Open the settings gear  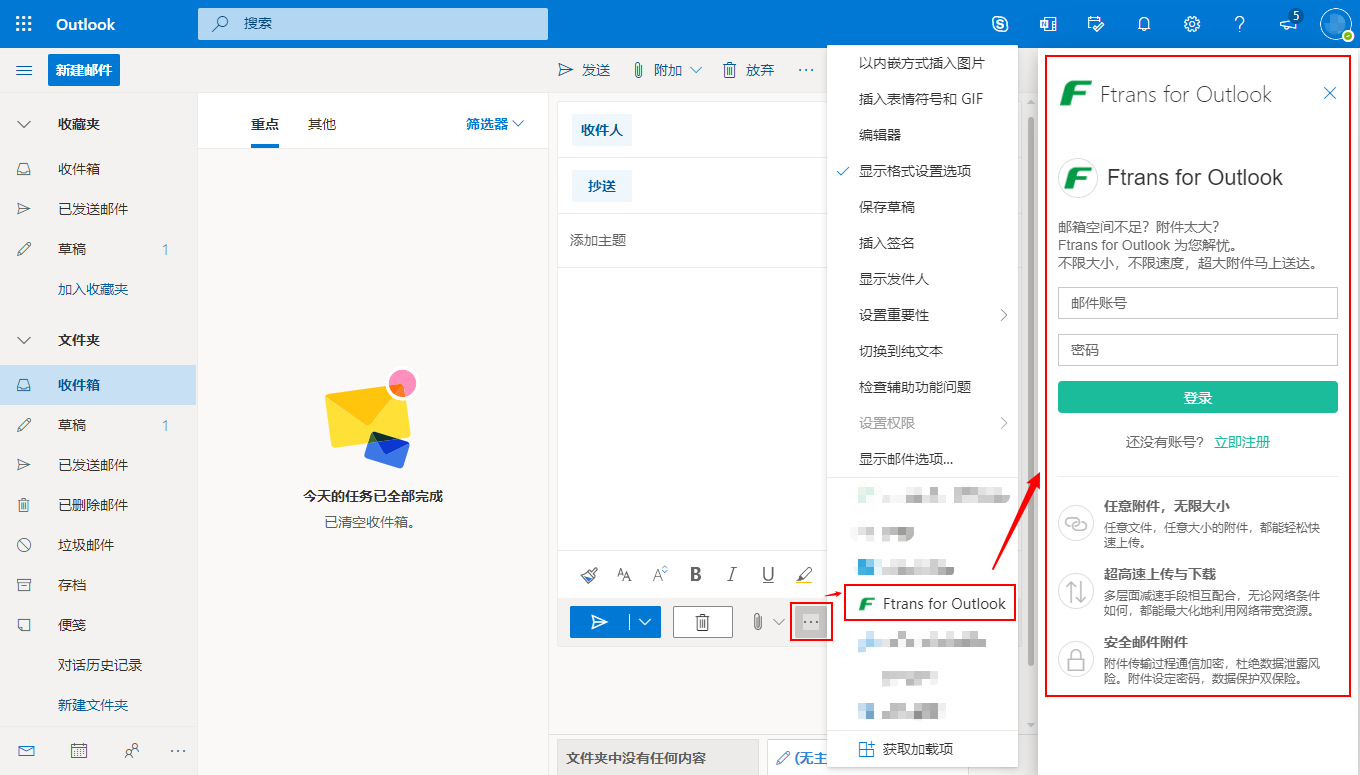1192,24
